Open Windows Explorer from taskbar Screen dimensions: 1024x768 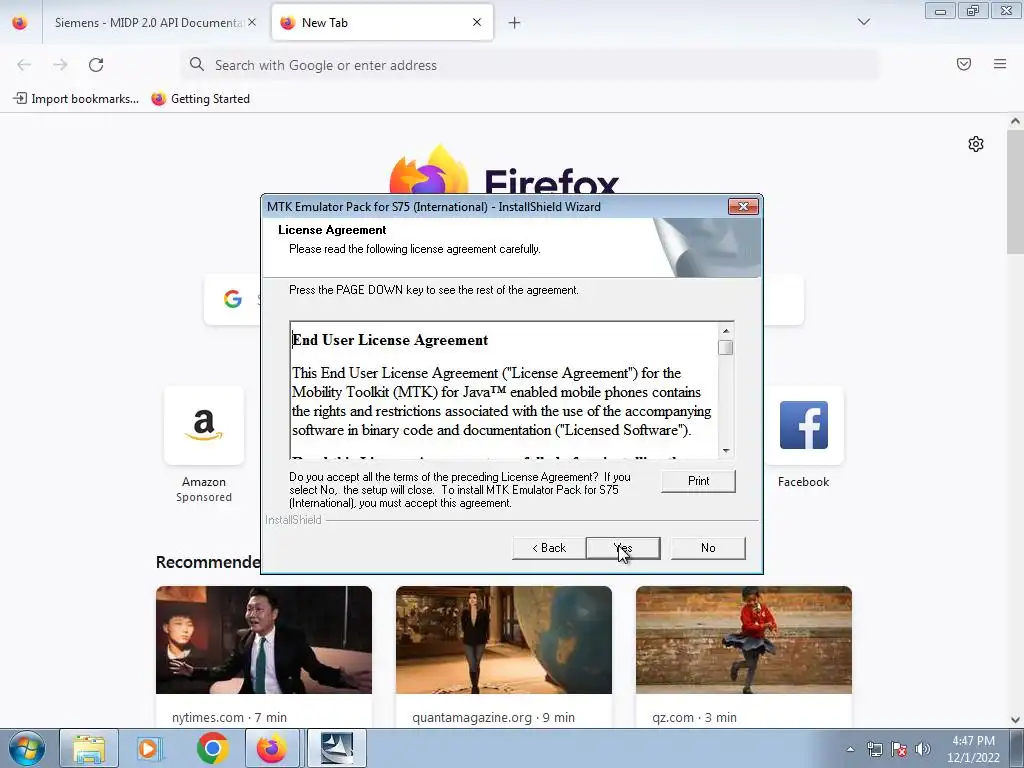89,748
